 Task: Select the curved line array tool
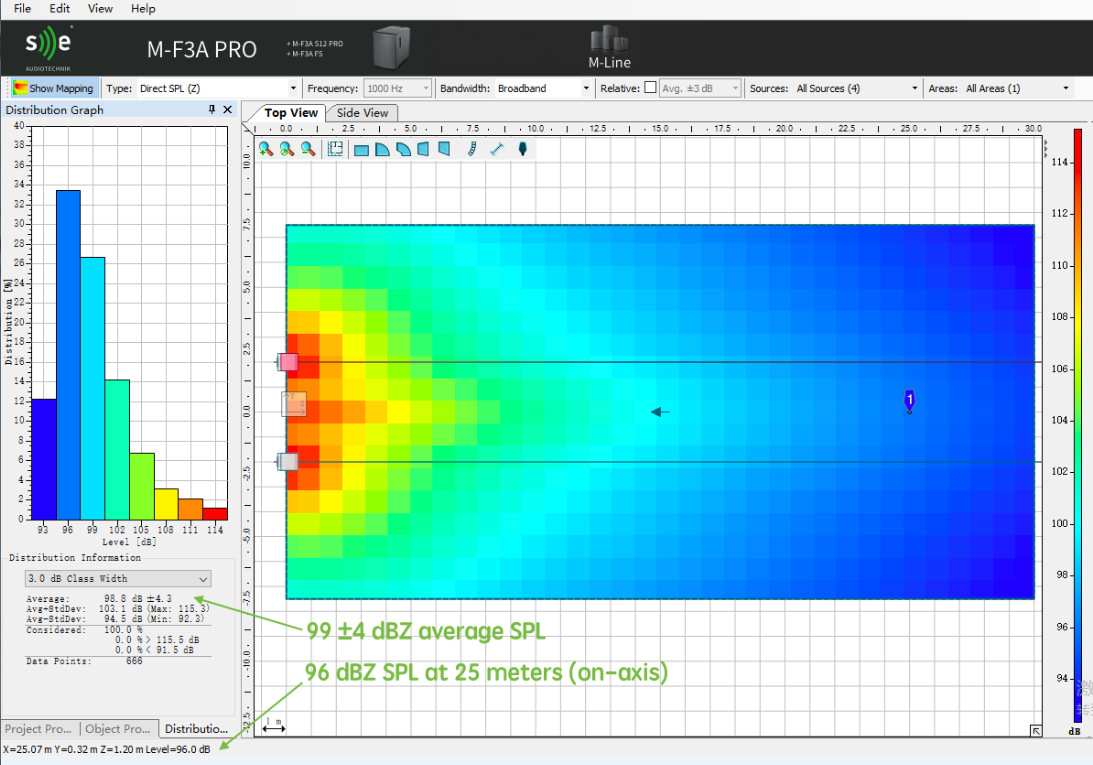click(473, 150)
